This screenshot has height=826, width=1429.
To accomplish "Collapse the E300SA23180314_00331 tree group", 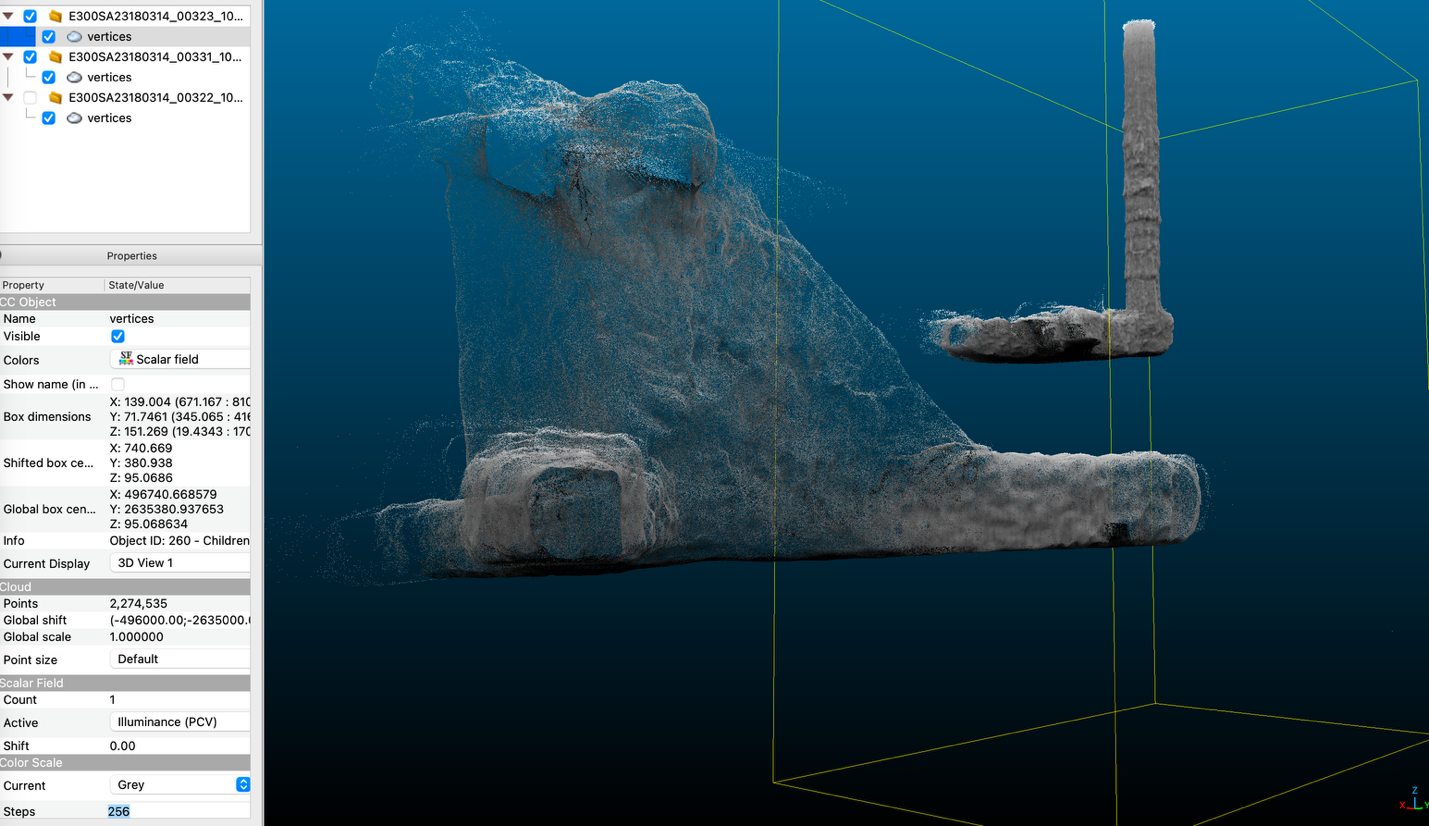I will point(8,57).
